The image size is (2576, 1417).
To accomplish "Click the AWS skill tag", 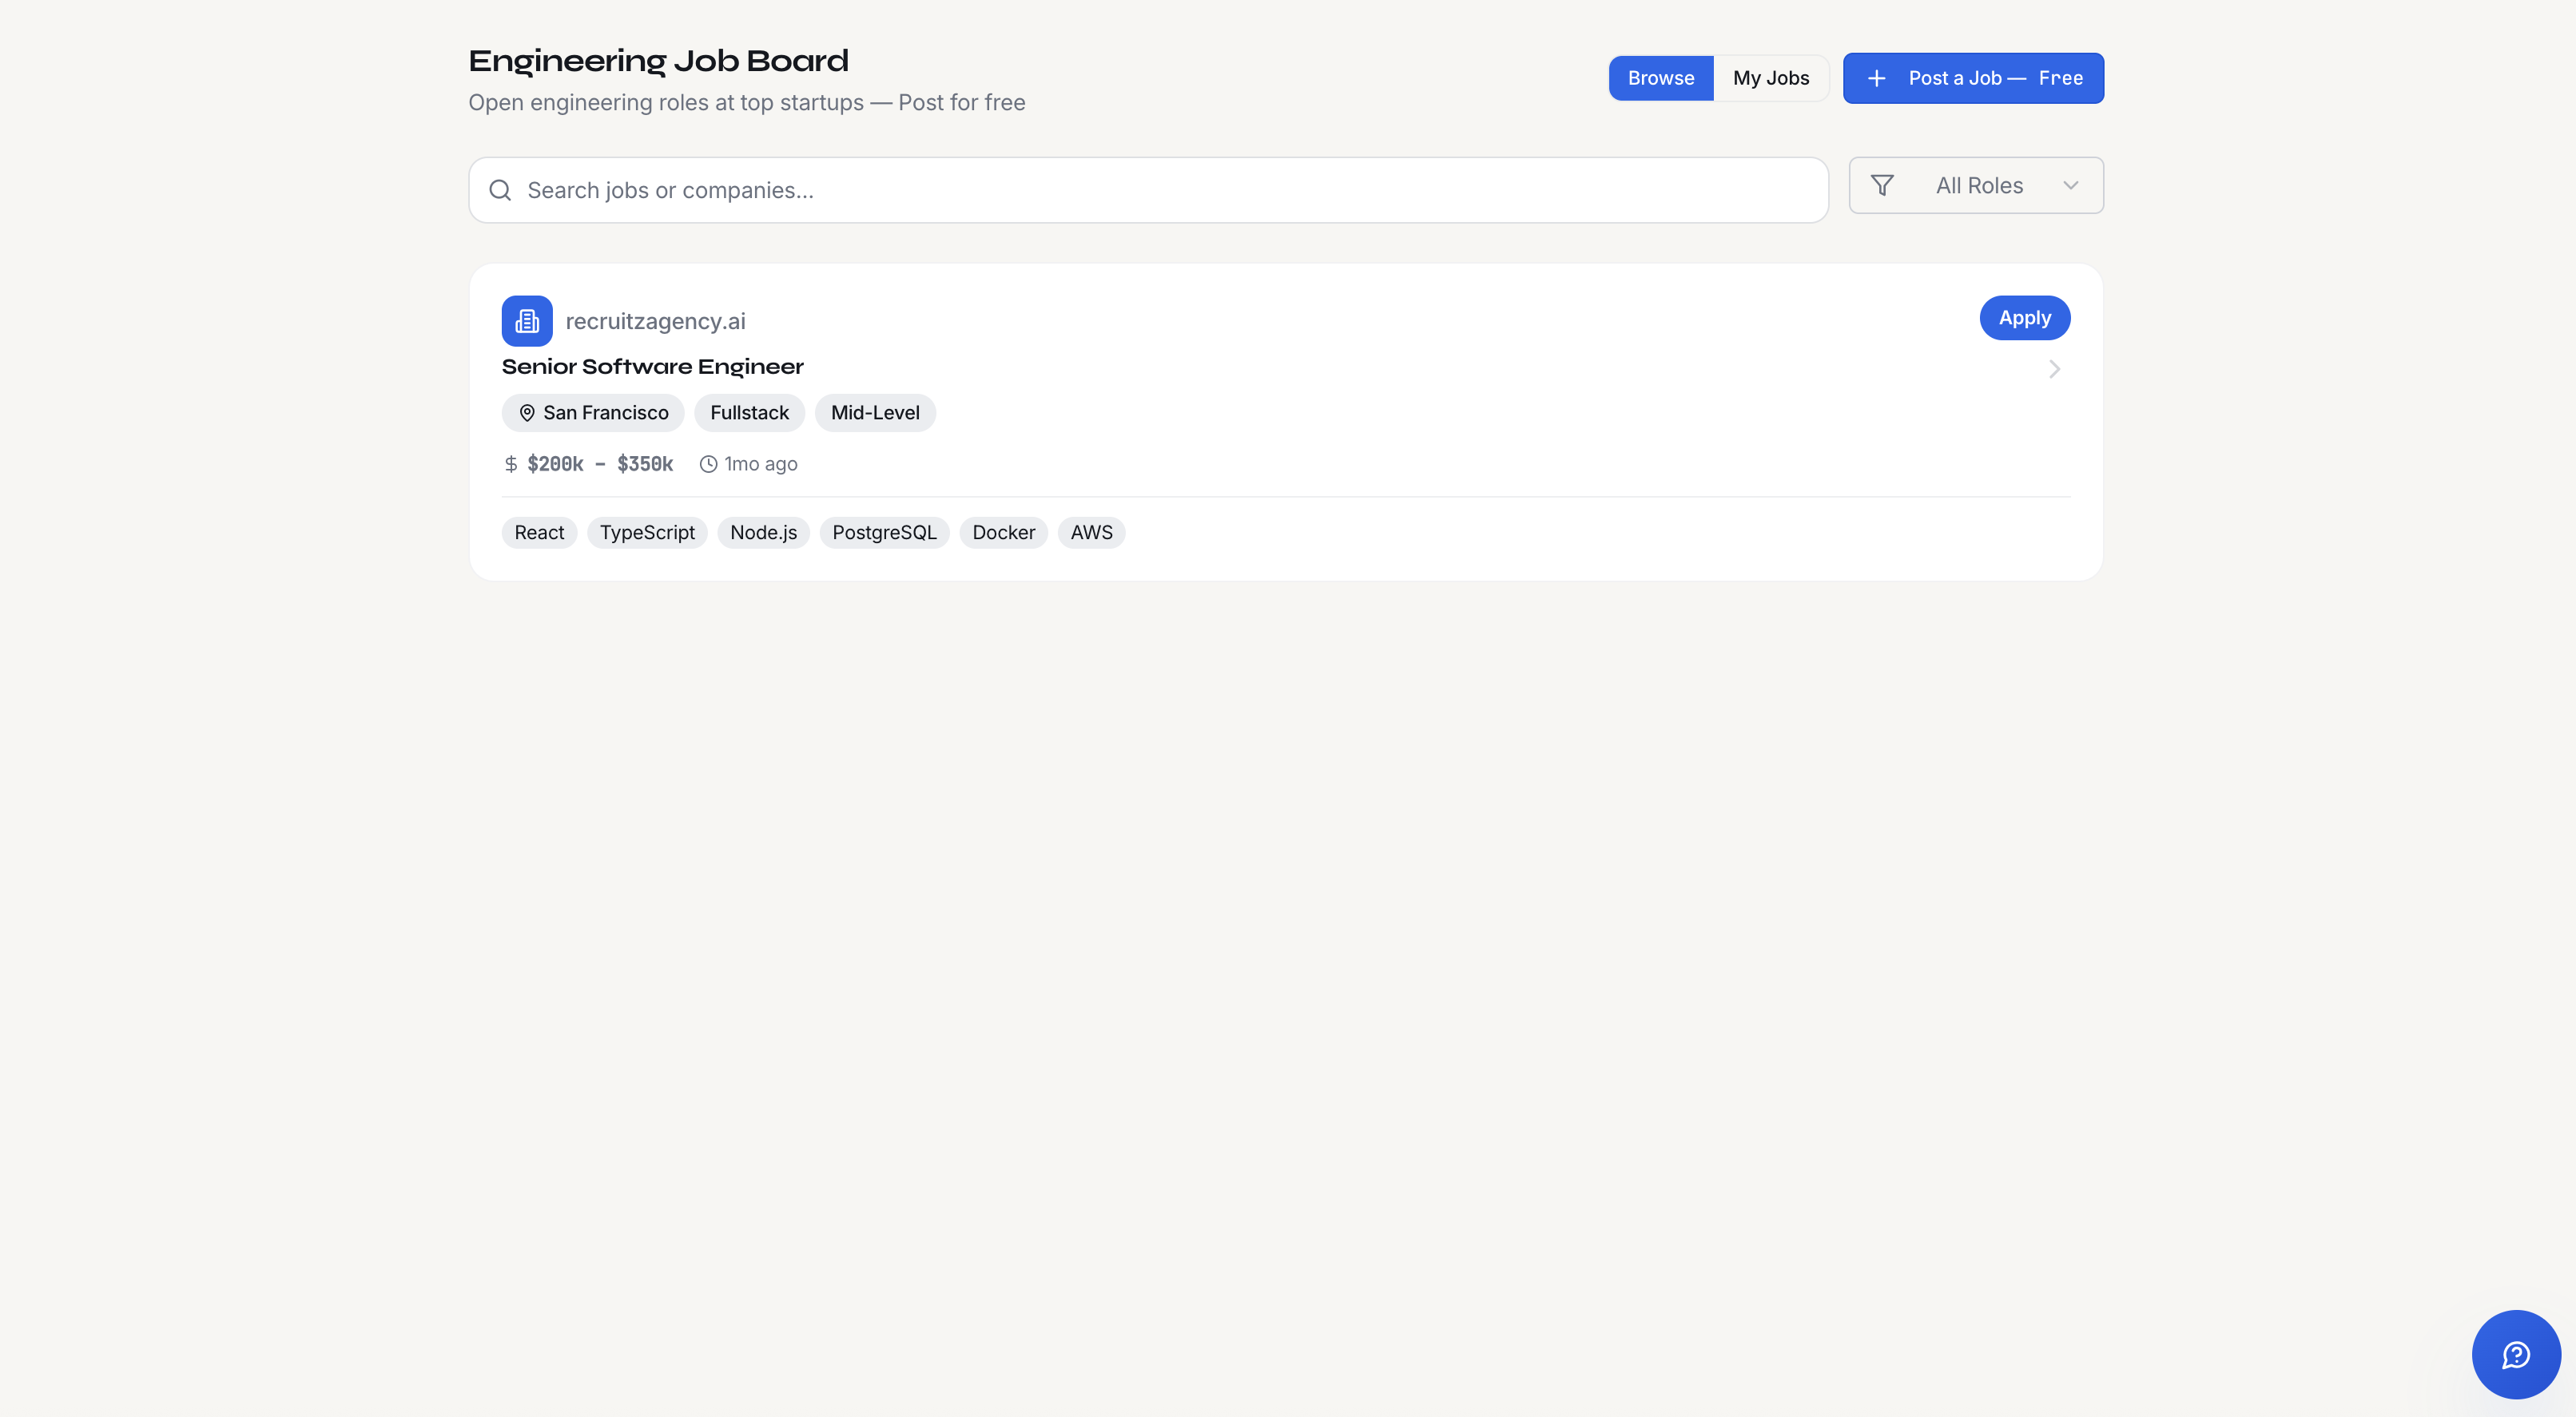I will click(1091, 533).
